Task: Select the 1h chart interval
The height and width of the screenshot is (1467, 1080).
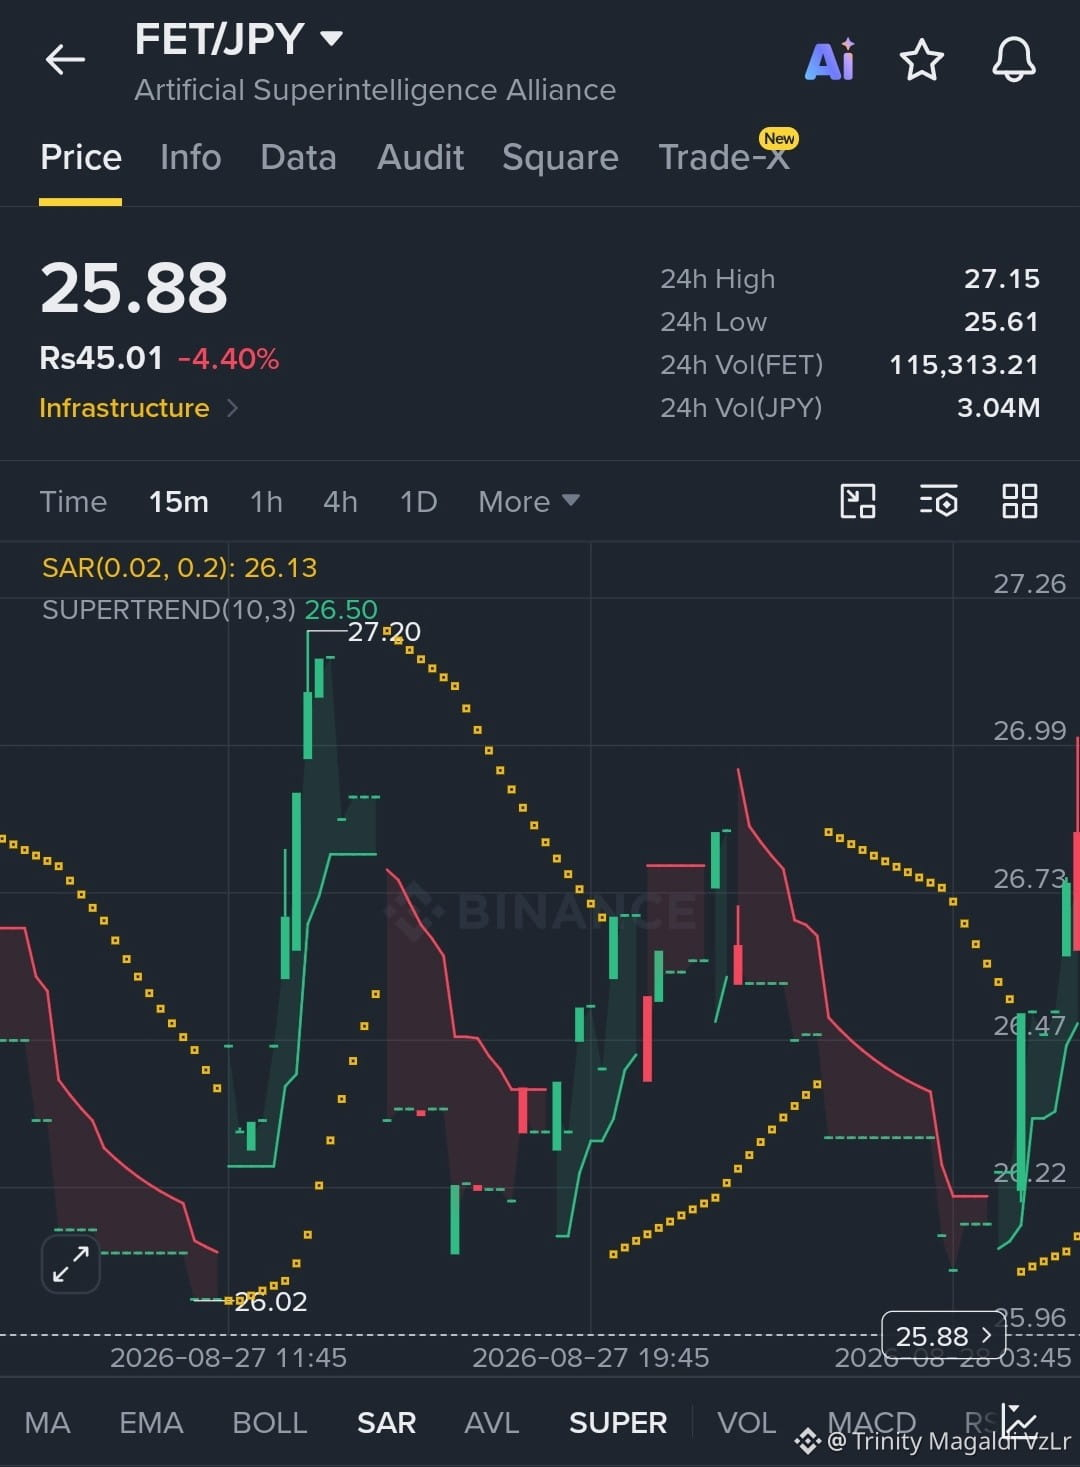Action: pyautogui.click(x=266, y=501)
